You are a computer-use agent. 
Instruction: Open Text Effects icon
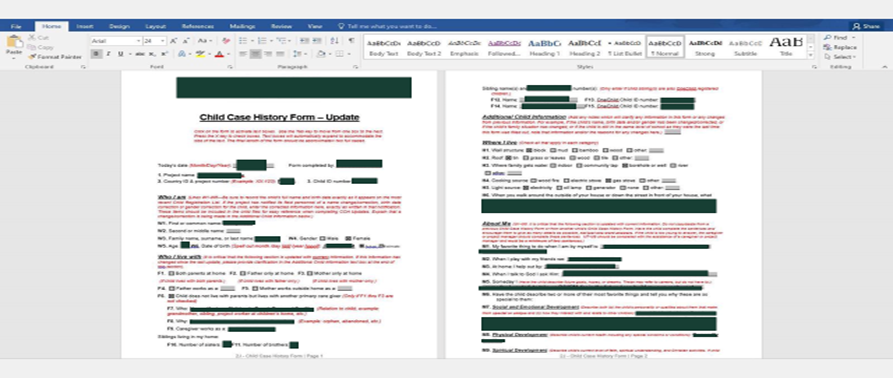182,54
